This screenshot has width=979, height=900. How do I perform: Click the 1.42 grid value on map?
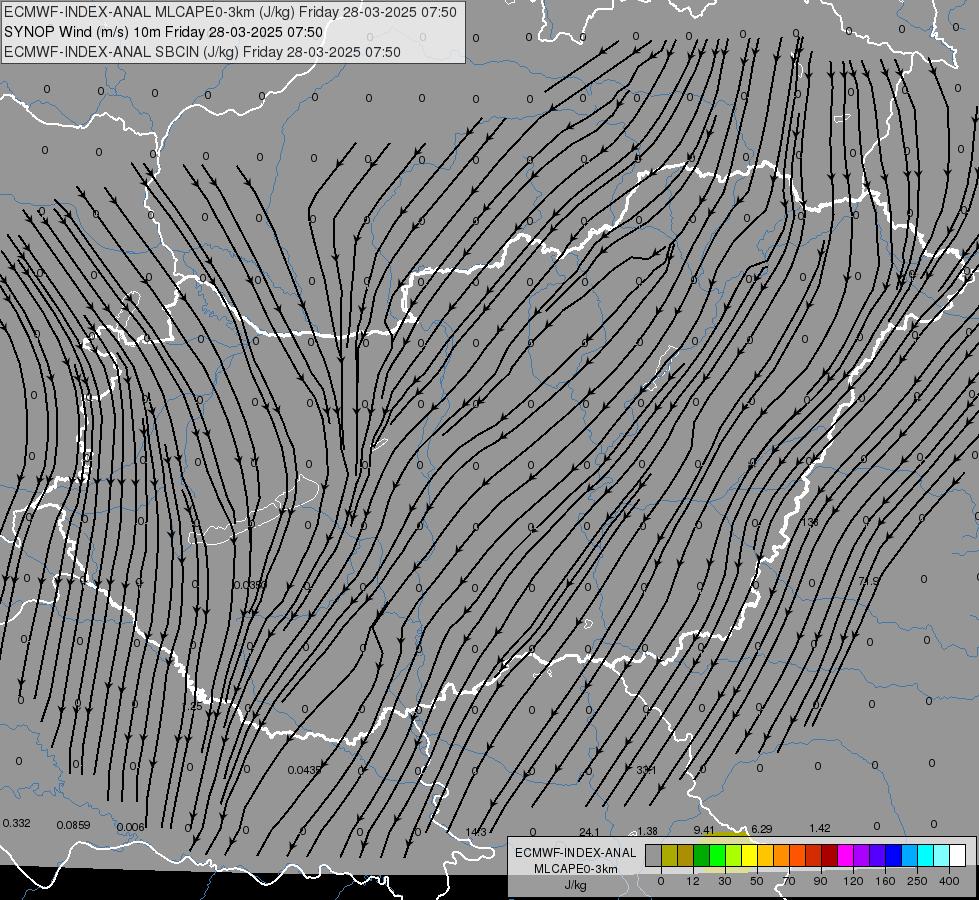click(x=820, y=828)
